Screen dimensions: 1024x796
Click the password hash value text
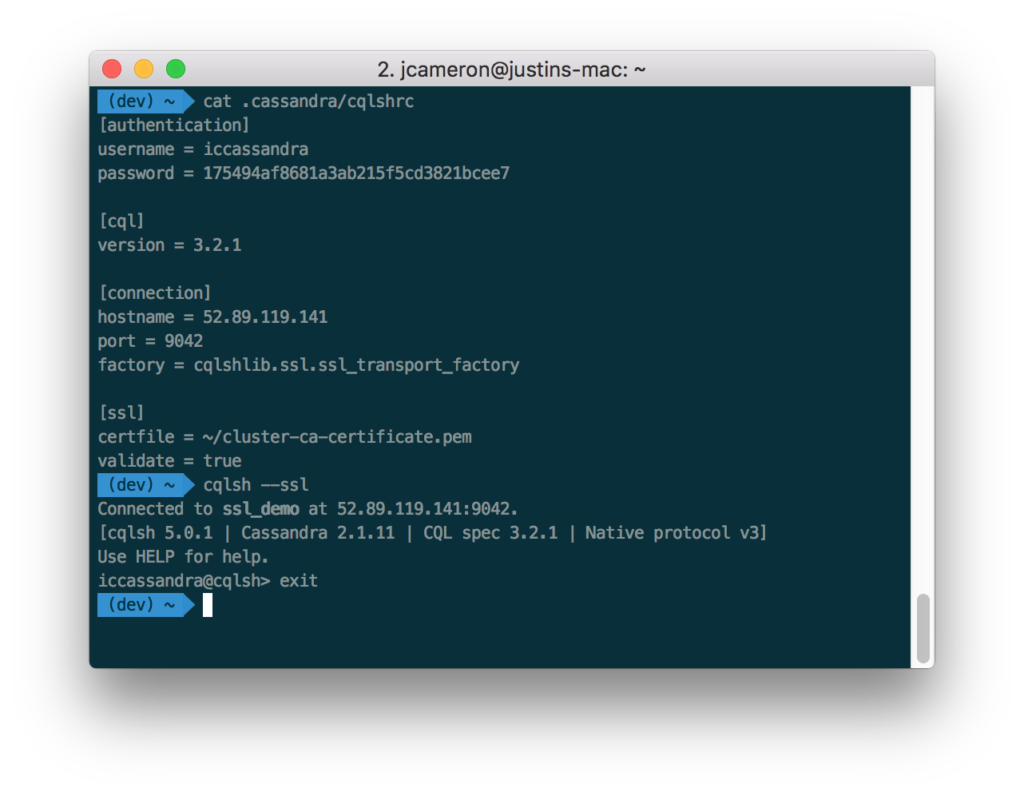[x=356, y=173]
